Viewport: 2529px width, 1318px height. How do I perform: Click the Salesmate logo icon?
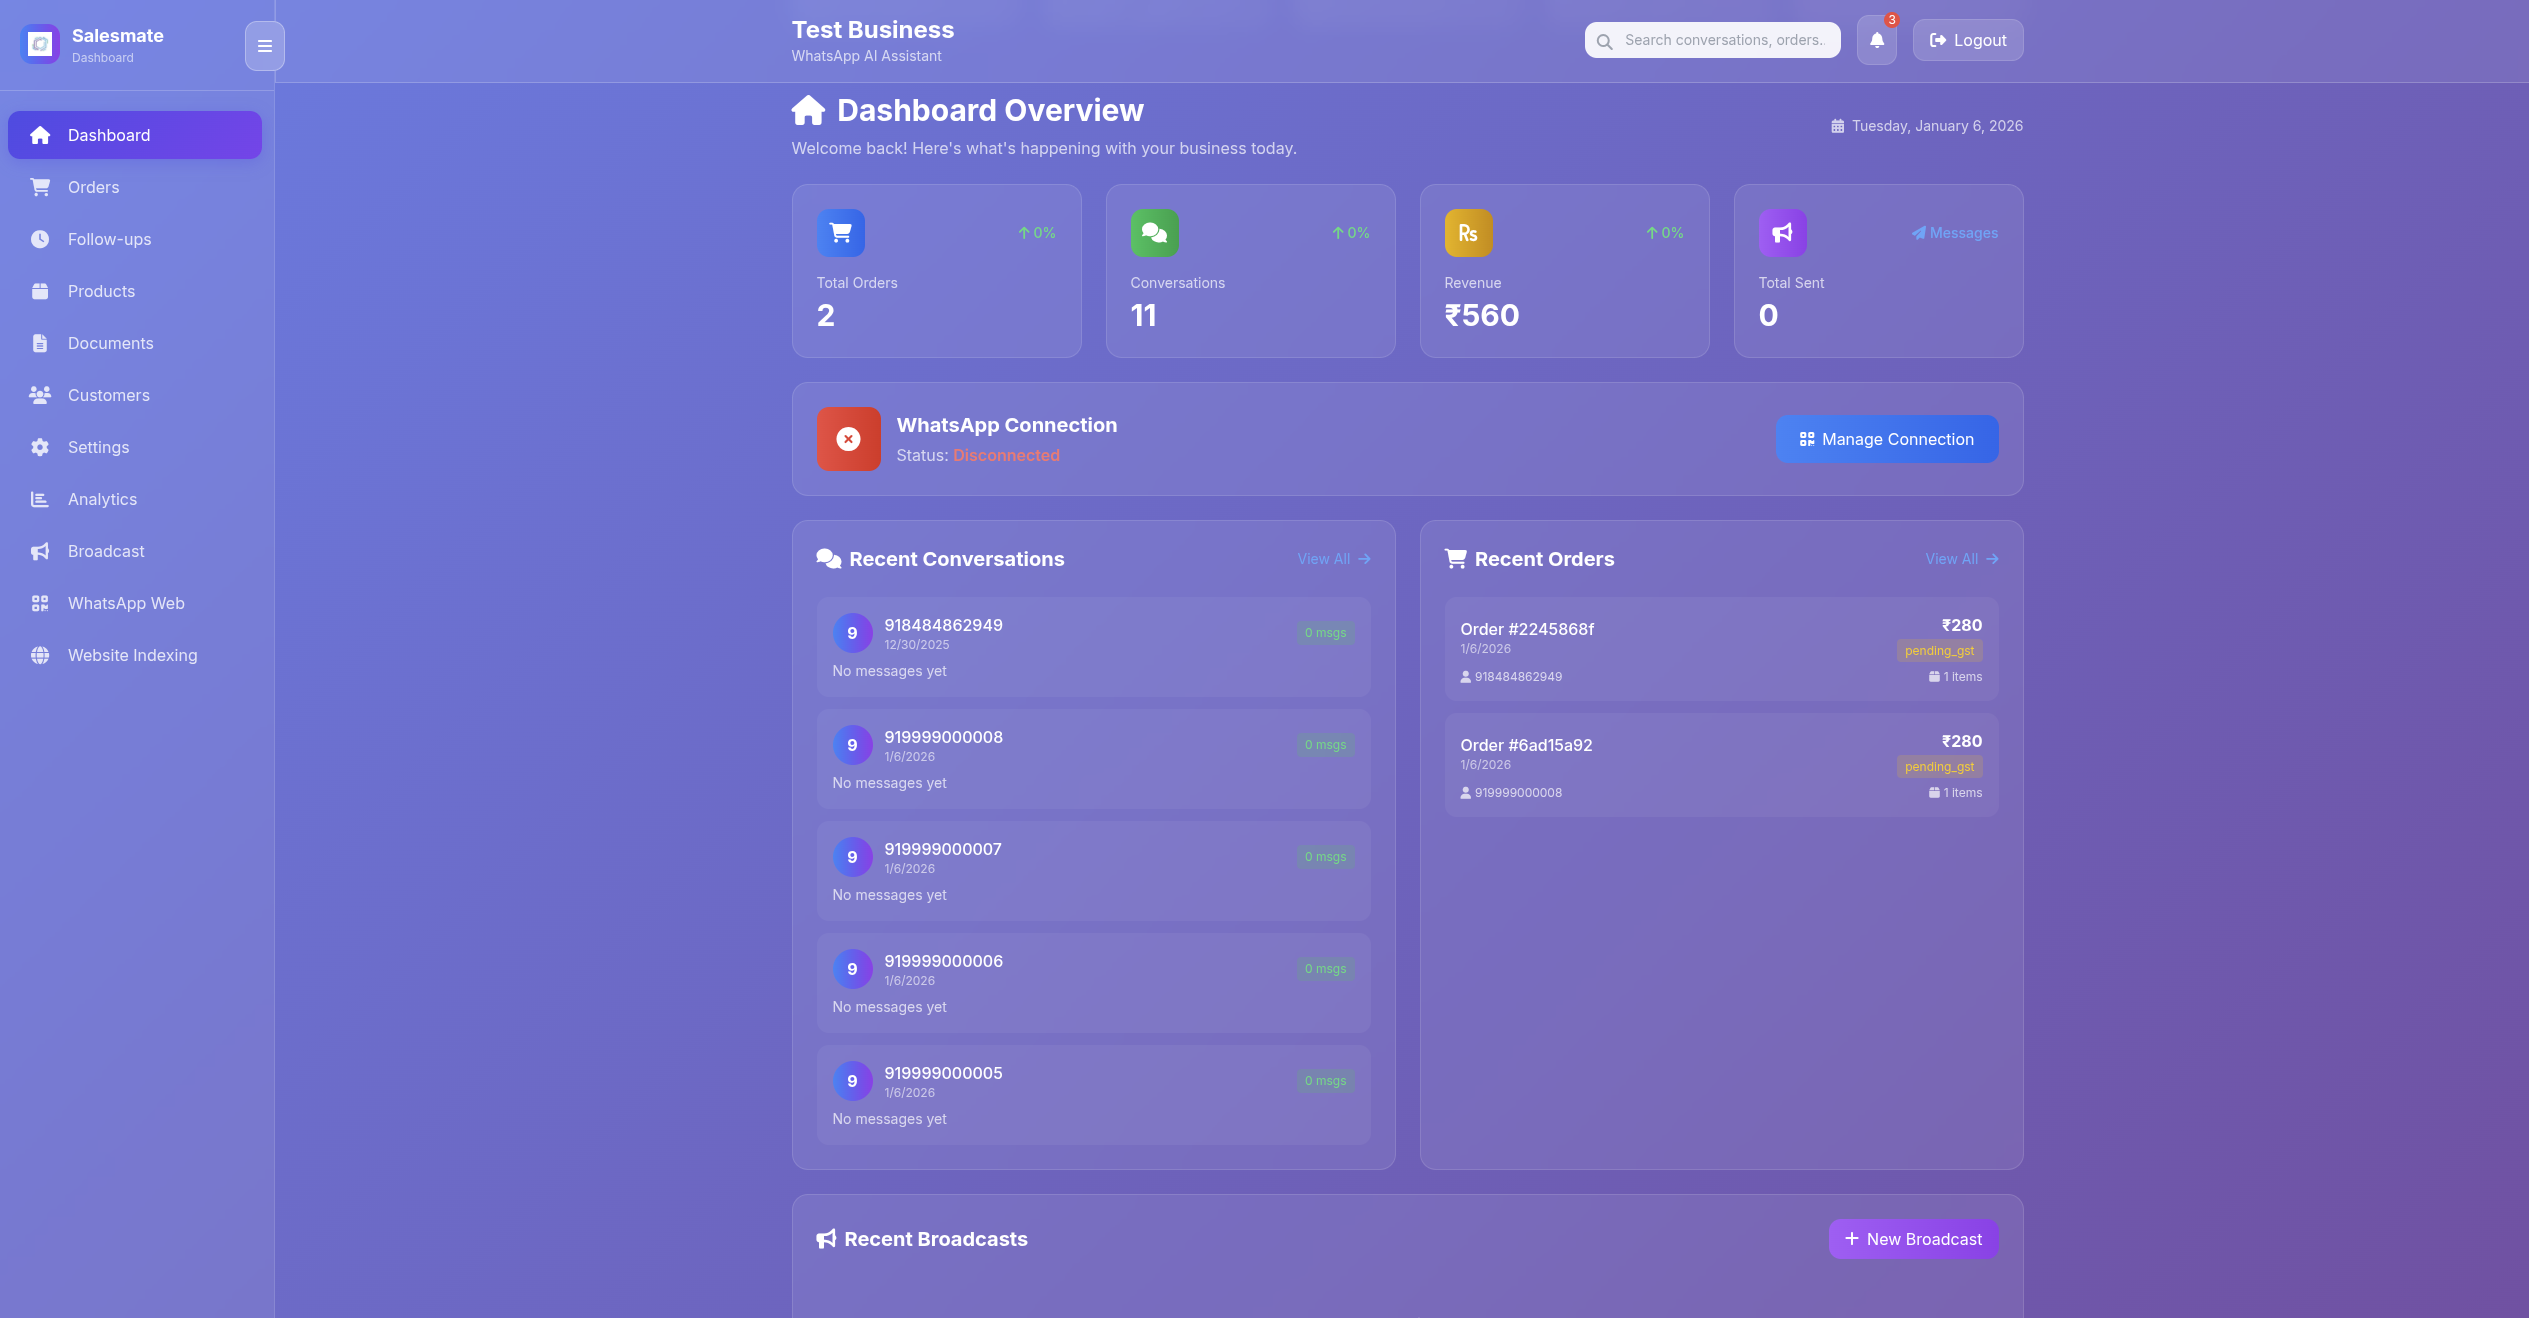coord(40,44)
